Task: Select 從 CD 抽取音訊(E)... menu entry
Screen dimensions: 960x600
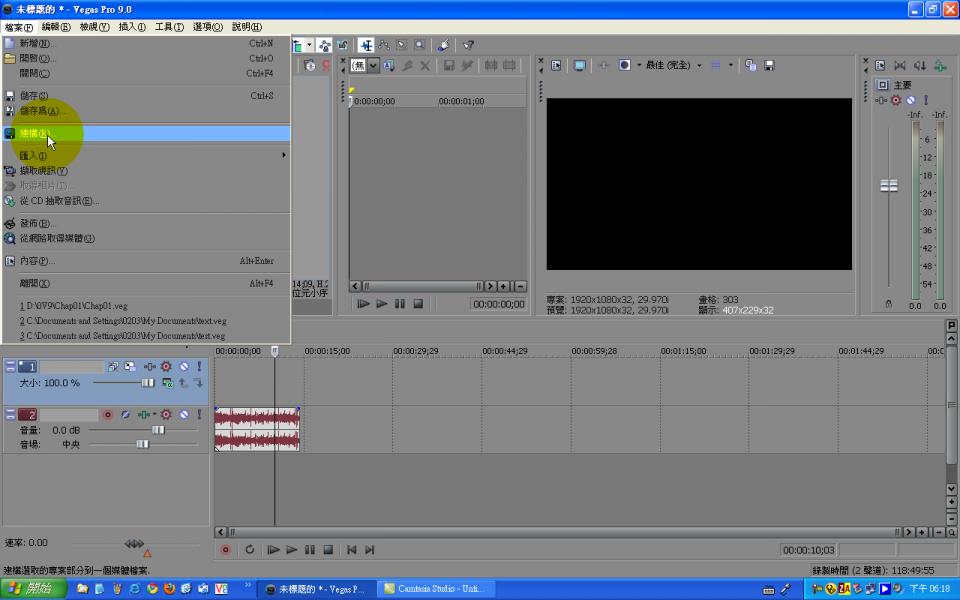Action: [x=59, y=201]
